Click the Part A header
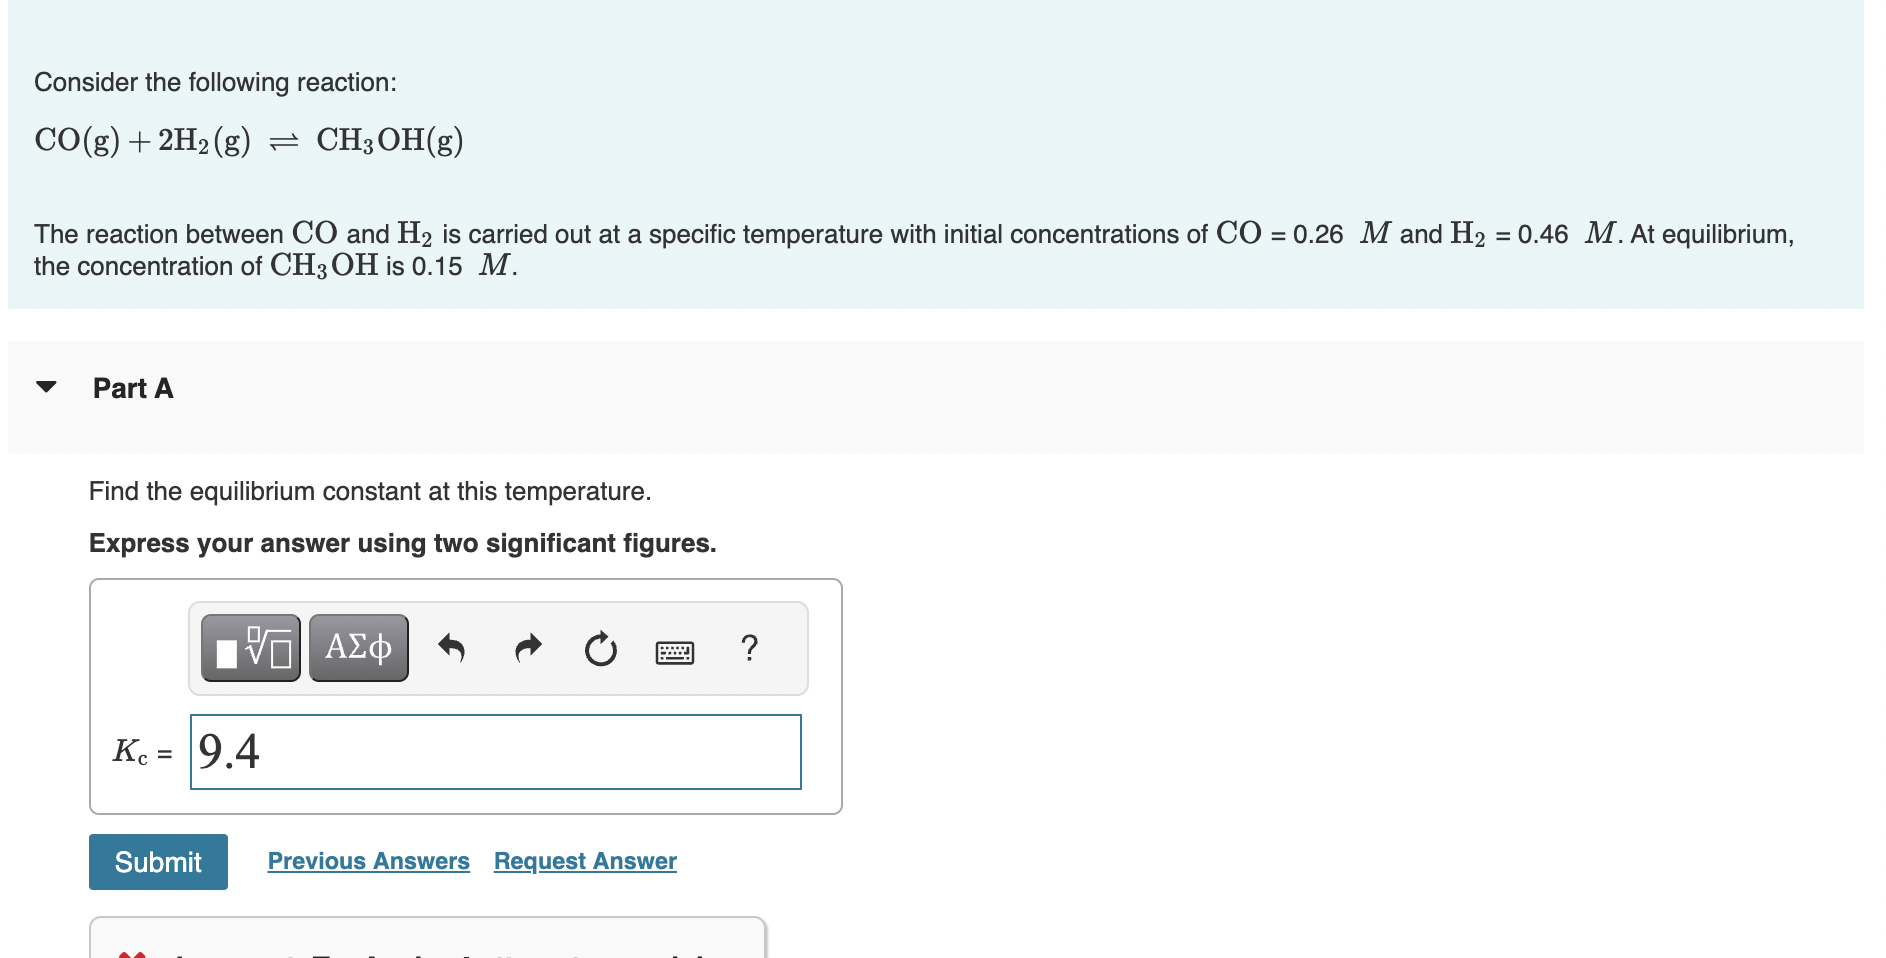Viewport: 1886px width, 958px height. pos(132,389)
